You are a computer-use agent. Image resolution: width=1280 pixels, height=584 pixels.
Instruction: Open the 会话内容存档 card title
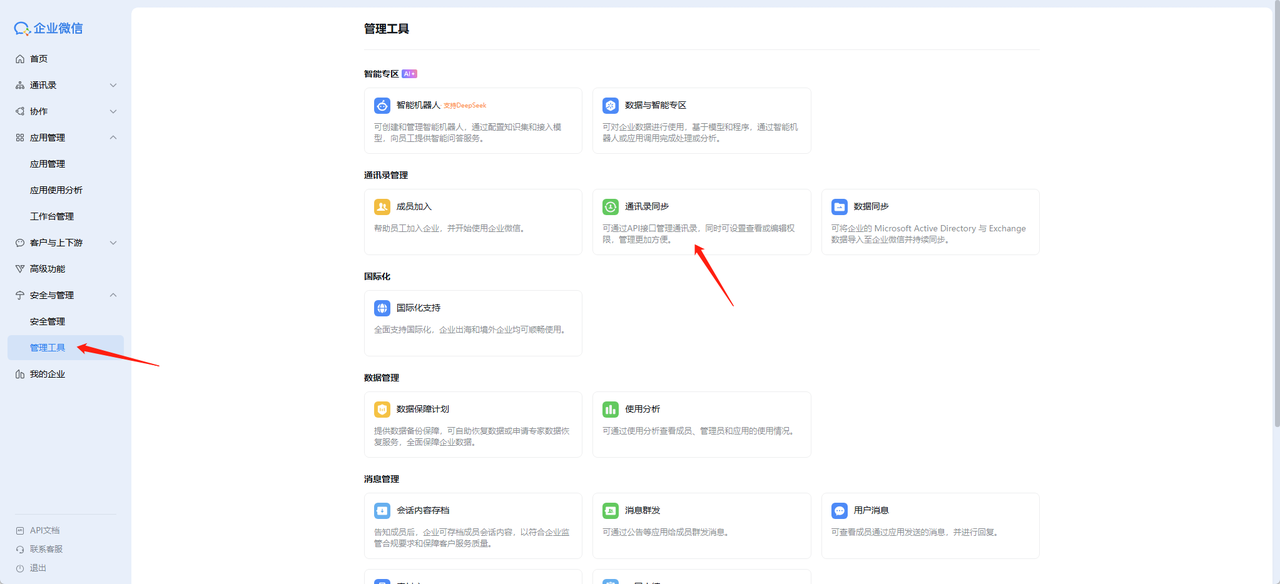tap(423, 510)
